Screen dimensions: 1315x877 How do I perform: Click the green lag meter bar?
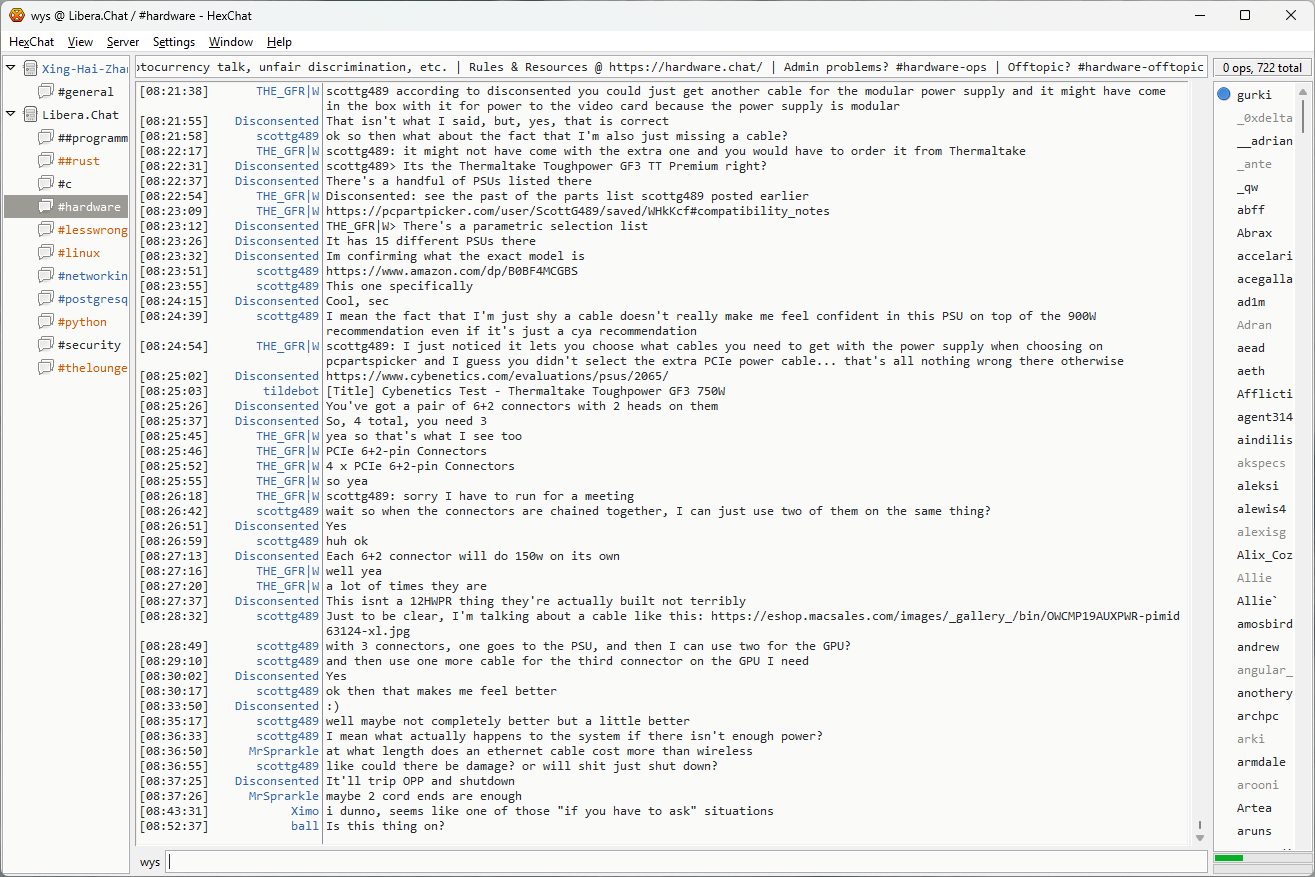1228,858
